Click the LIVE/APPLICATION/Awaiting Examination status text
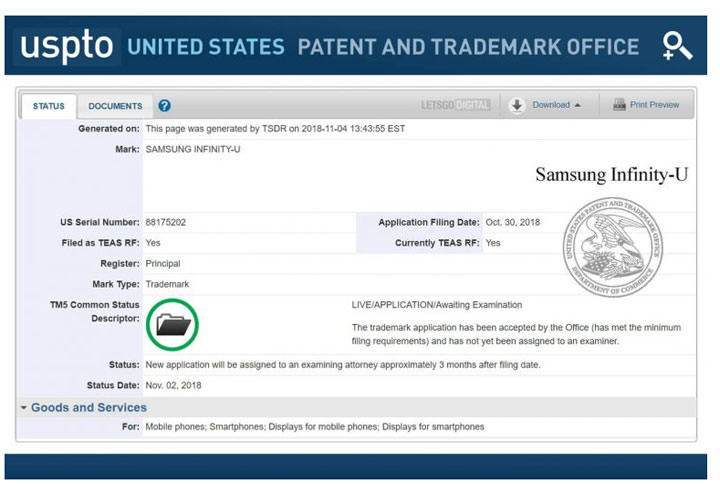This screenshot has height=484, width=720. point(436,305)
